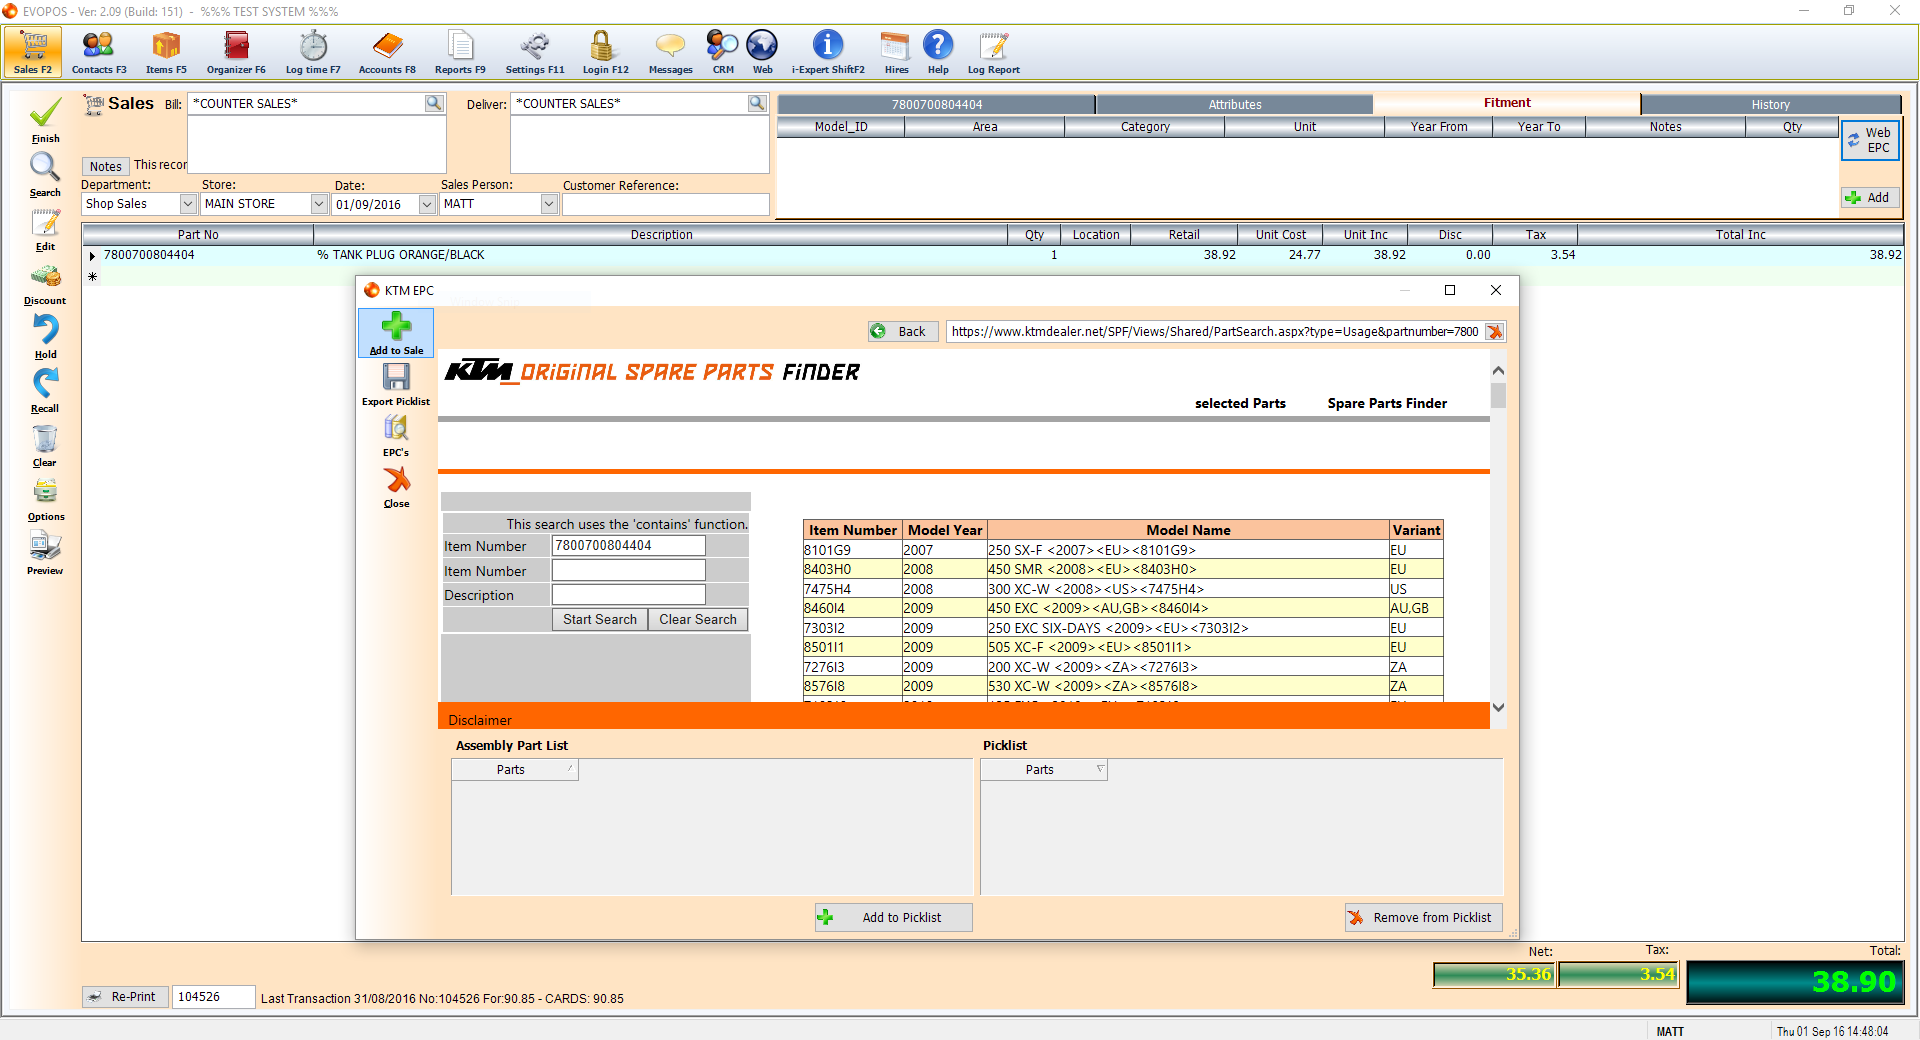
Task: Open the Sales F2 module
Action: 33,52
